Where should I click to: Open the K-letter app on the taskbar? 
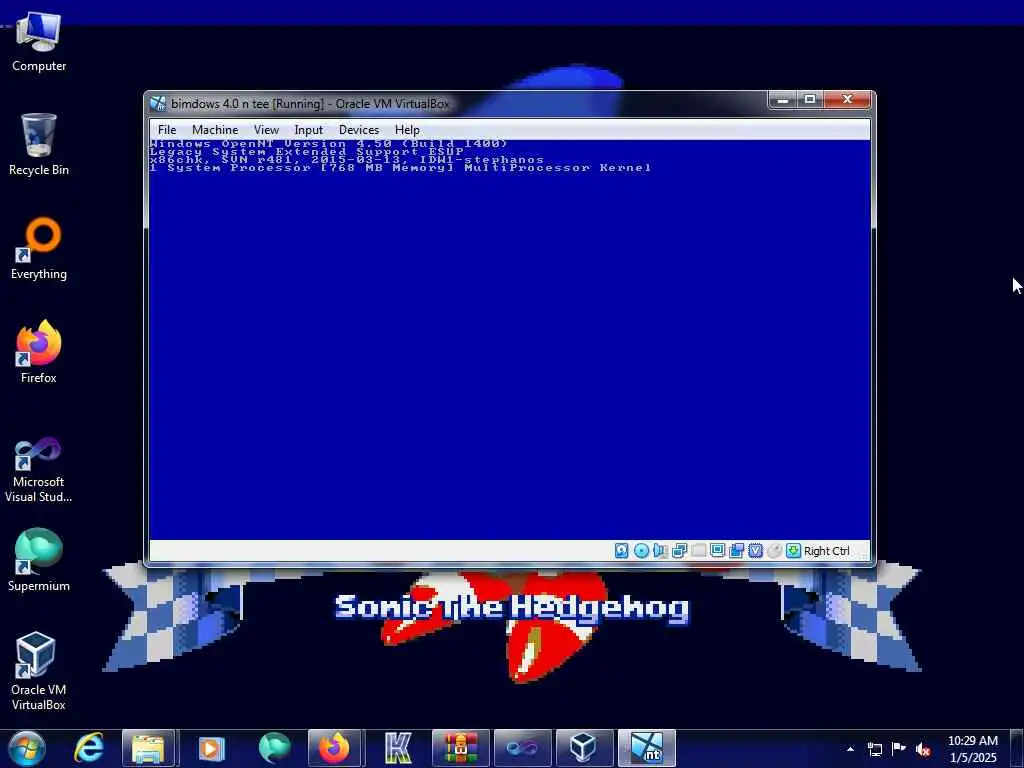398,748
